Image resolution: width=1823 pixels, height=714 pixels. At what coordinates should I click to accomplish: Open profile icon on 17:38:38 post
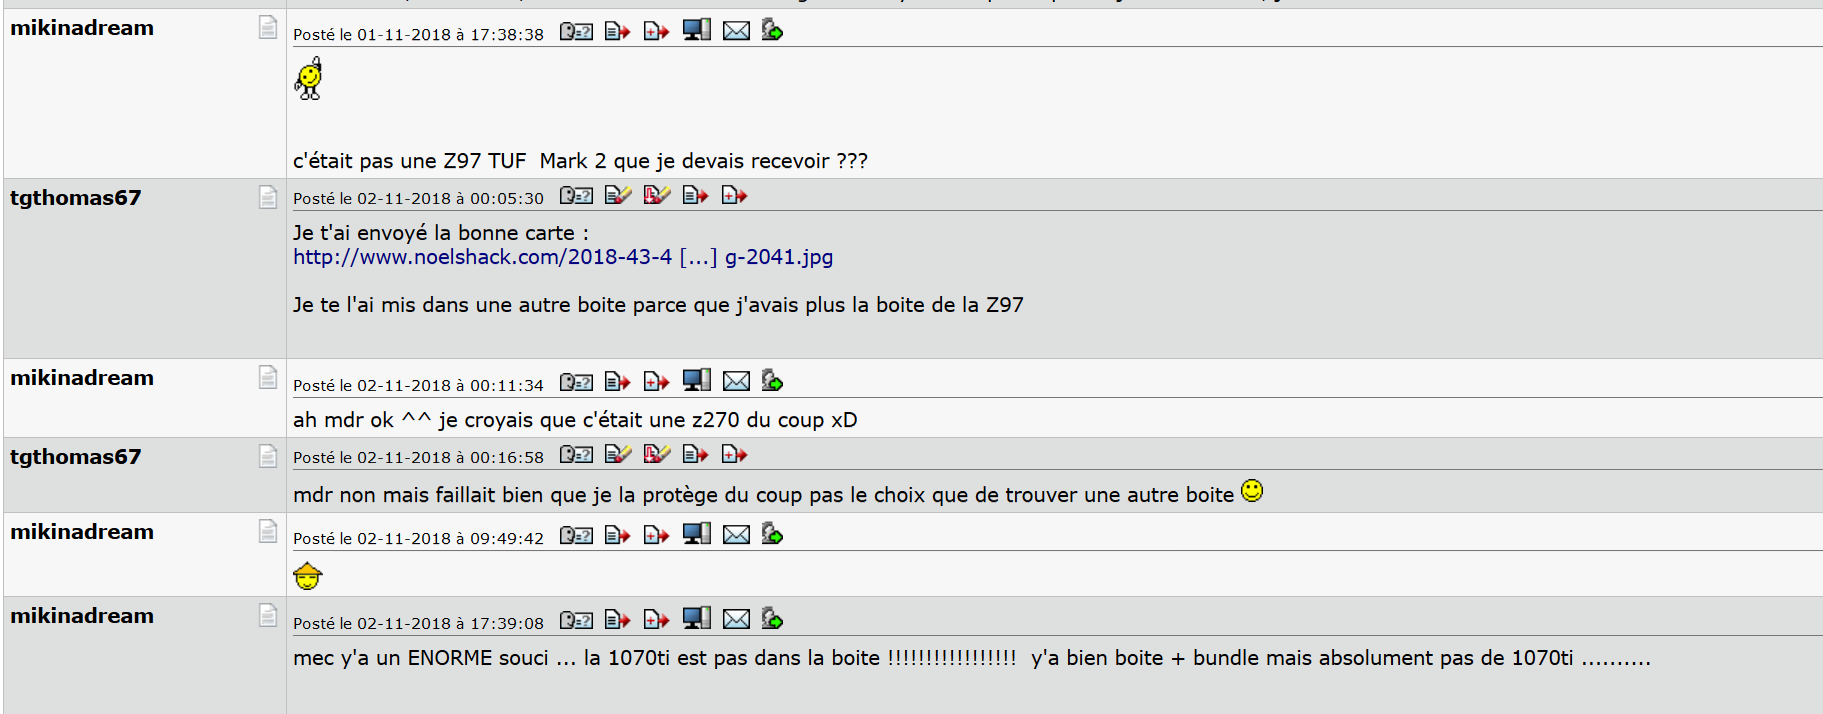[x=576, y=31]
